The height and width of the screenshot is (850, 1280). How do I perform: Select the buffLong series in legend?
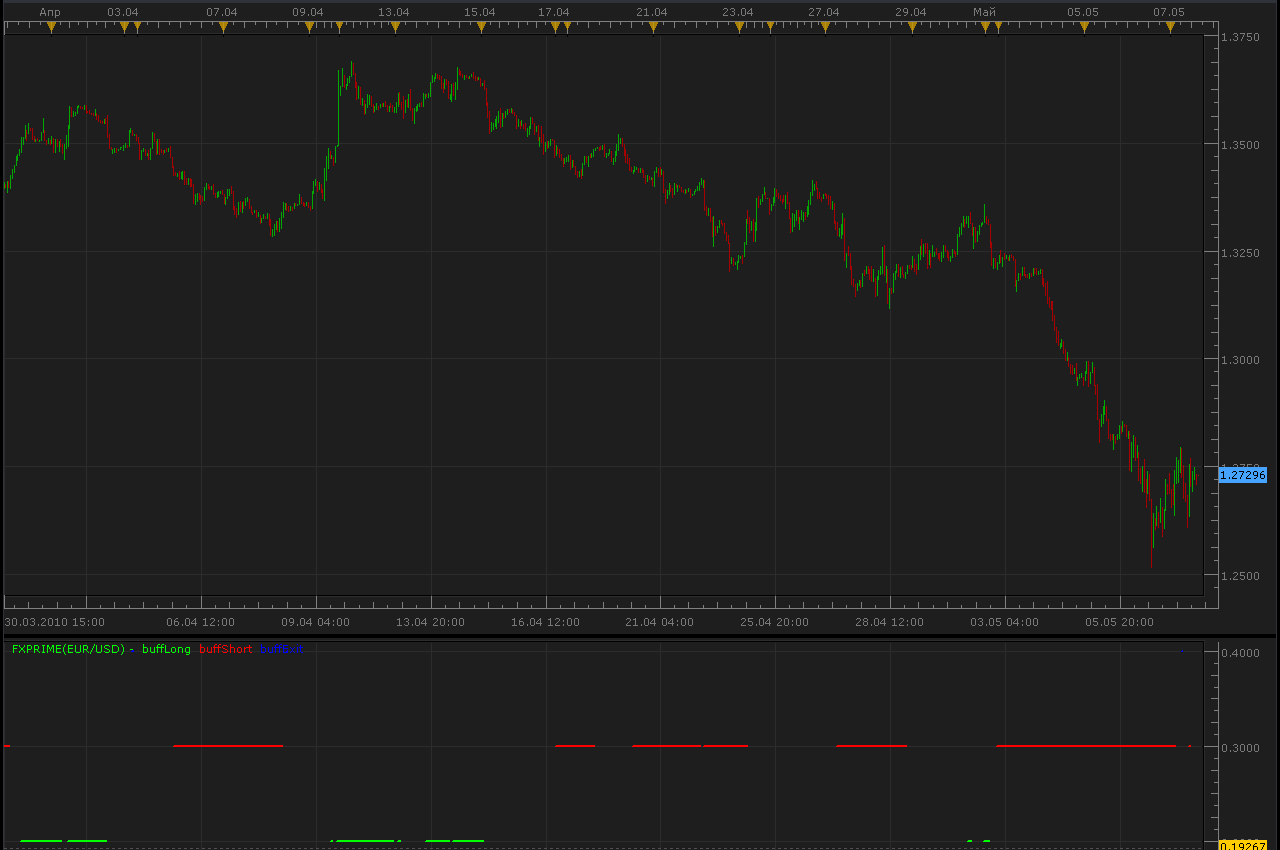click(x=166, y=649)
